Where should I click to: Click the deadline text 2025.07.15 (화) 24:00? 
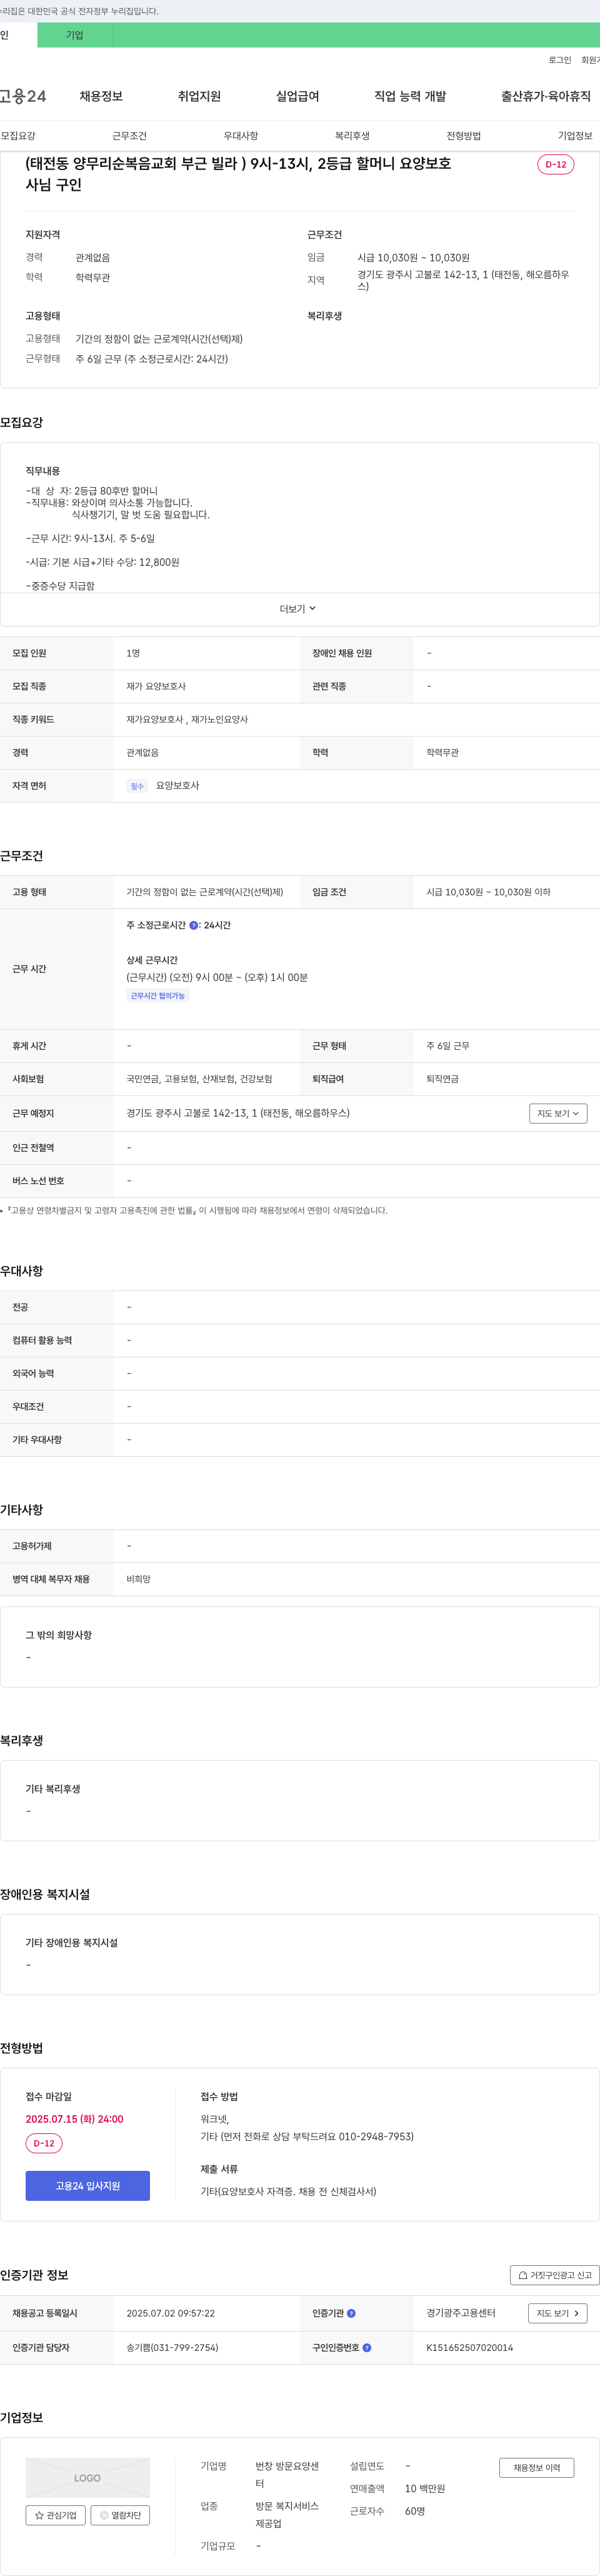pyautogui.click(x=75, y=2119)
